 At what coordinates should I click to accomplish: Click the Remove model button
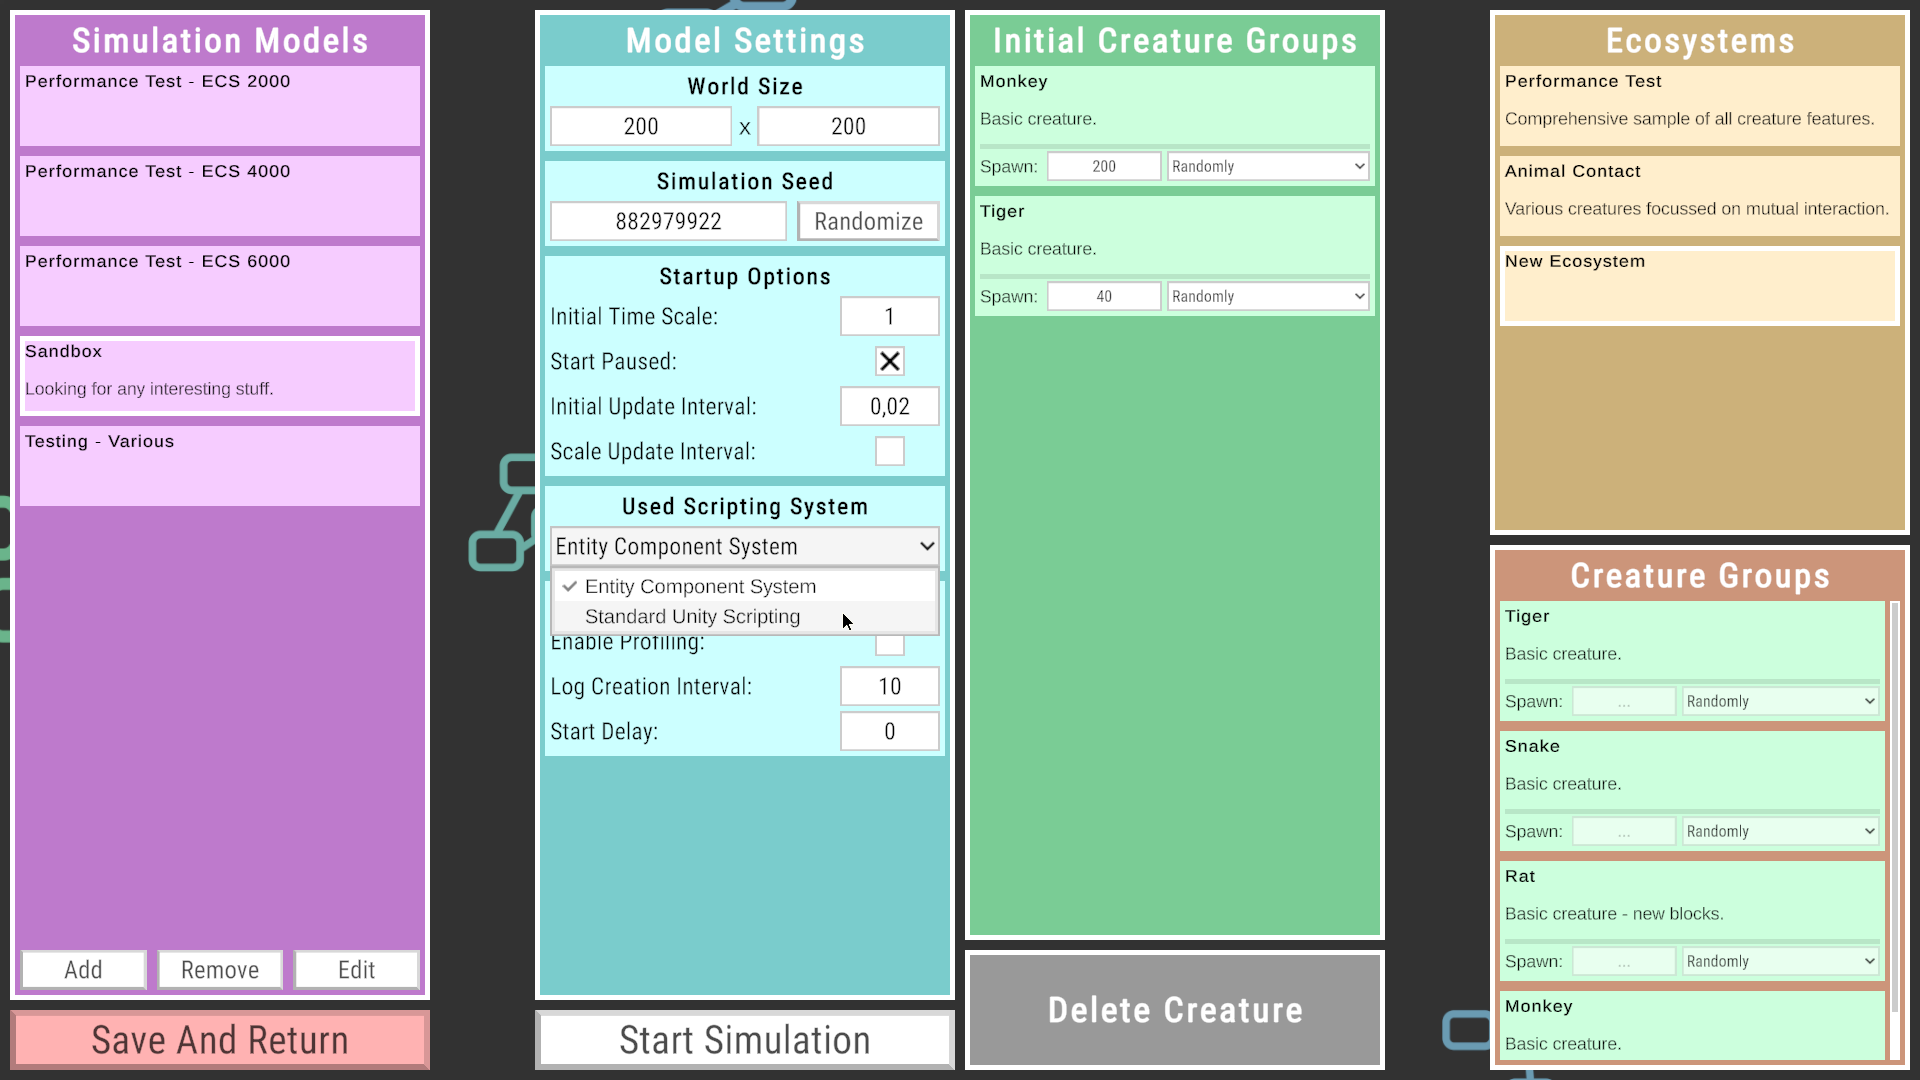[220, 969]
